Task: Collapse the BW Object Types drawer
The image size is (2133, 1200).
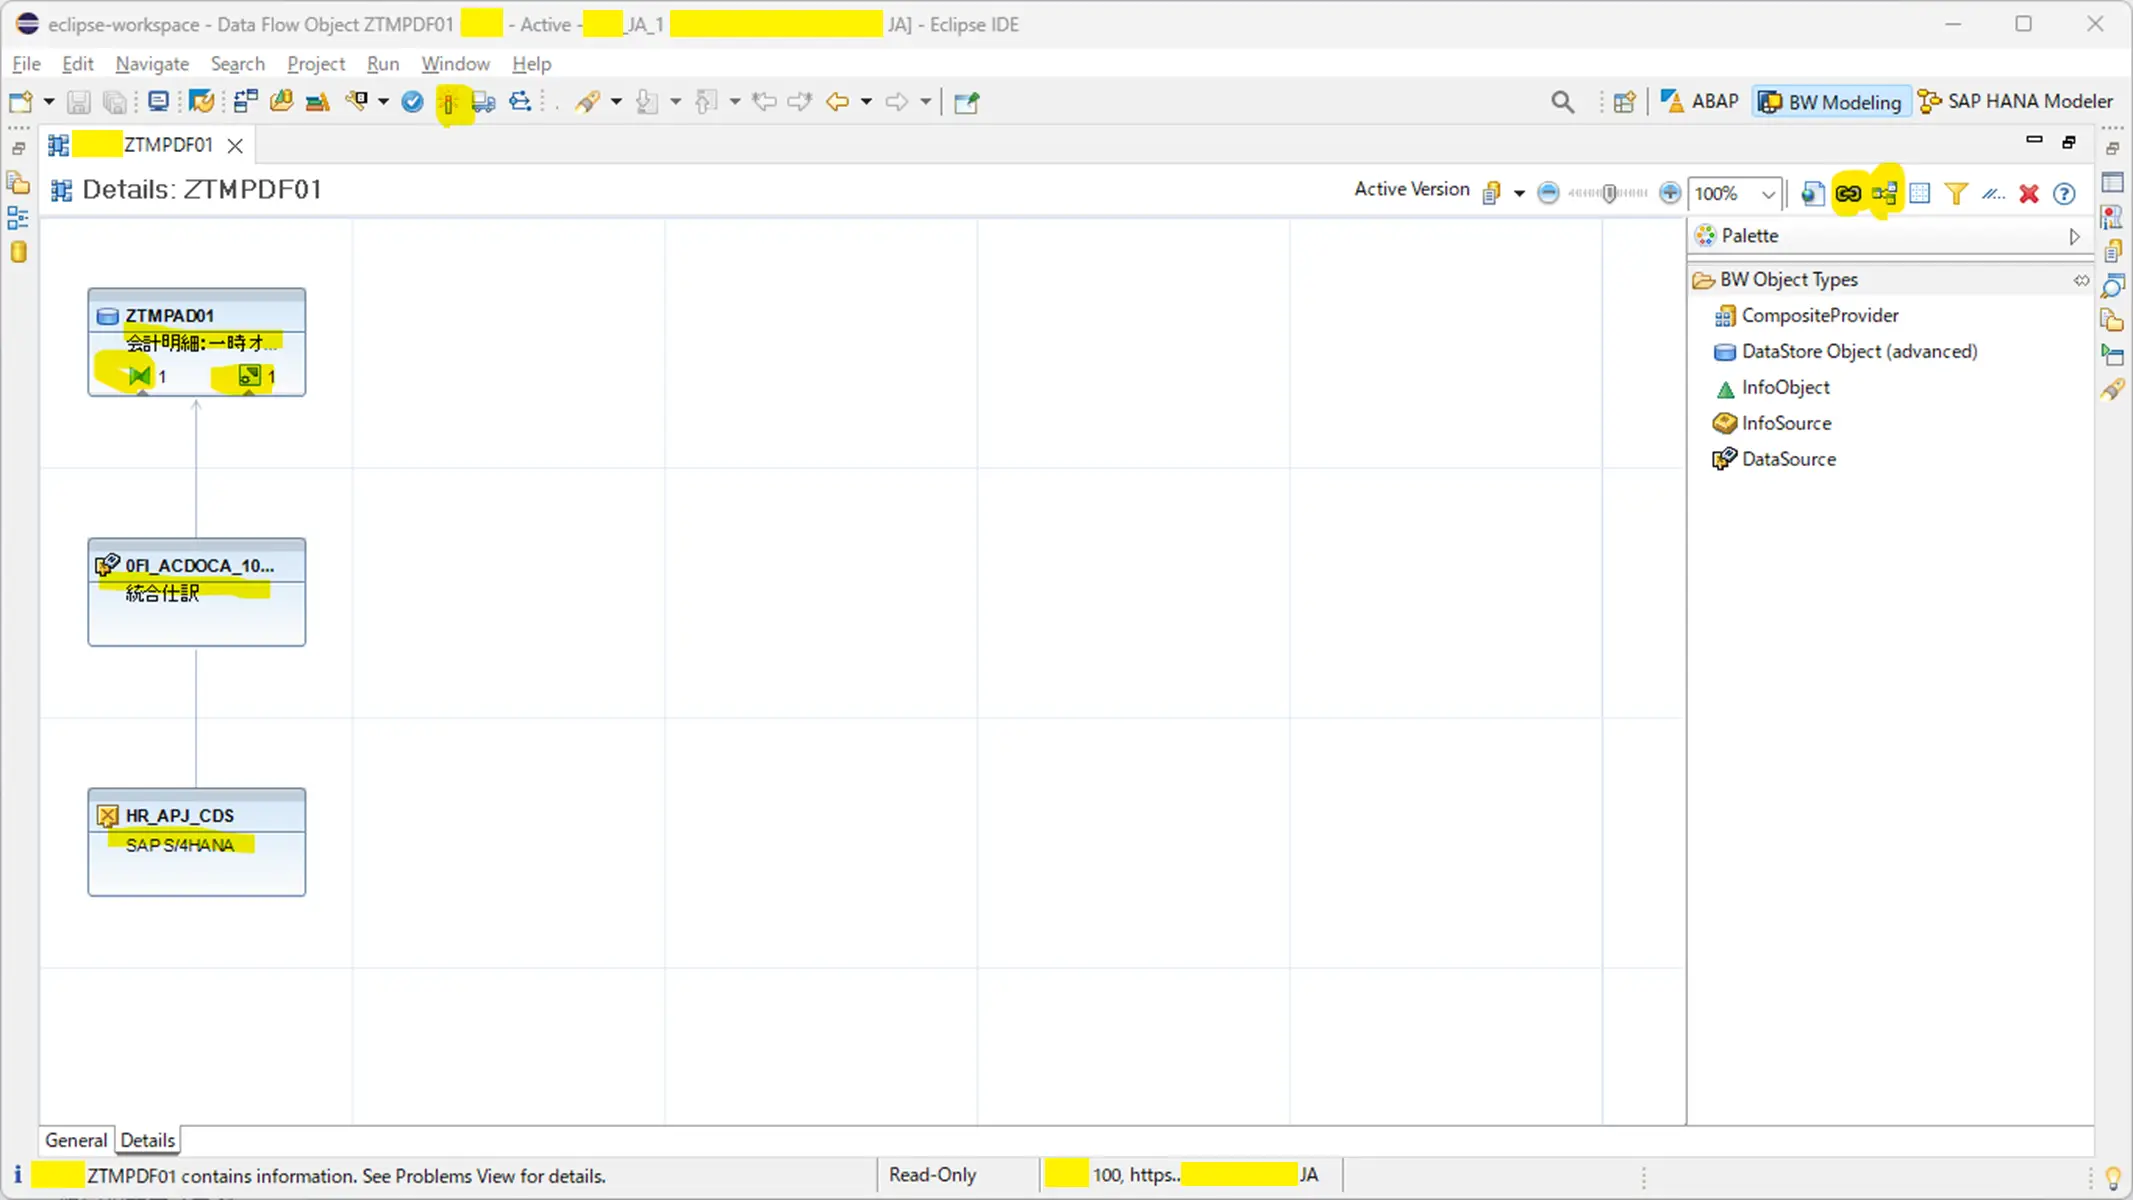Action: coord(1788,280)
